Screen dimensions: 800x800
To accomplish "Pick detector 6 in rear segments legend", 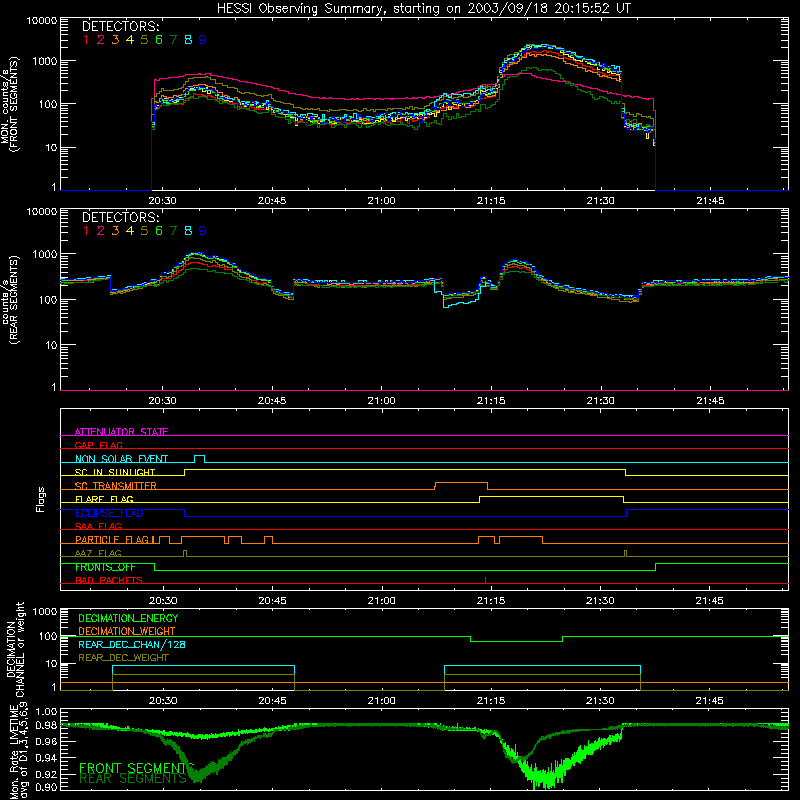I will [x=159, y=231].
